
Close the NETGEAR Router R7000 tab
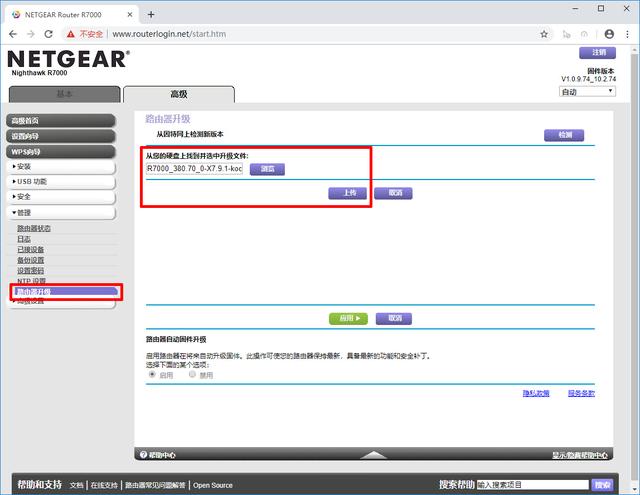point(130,14)
